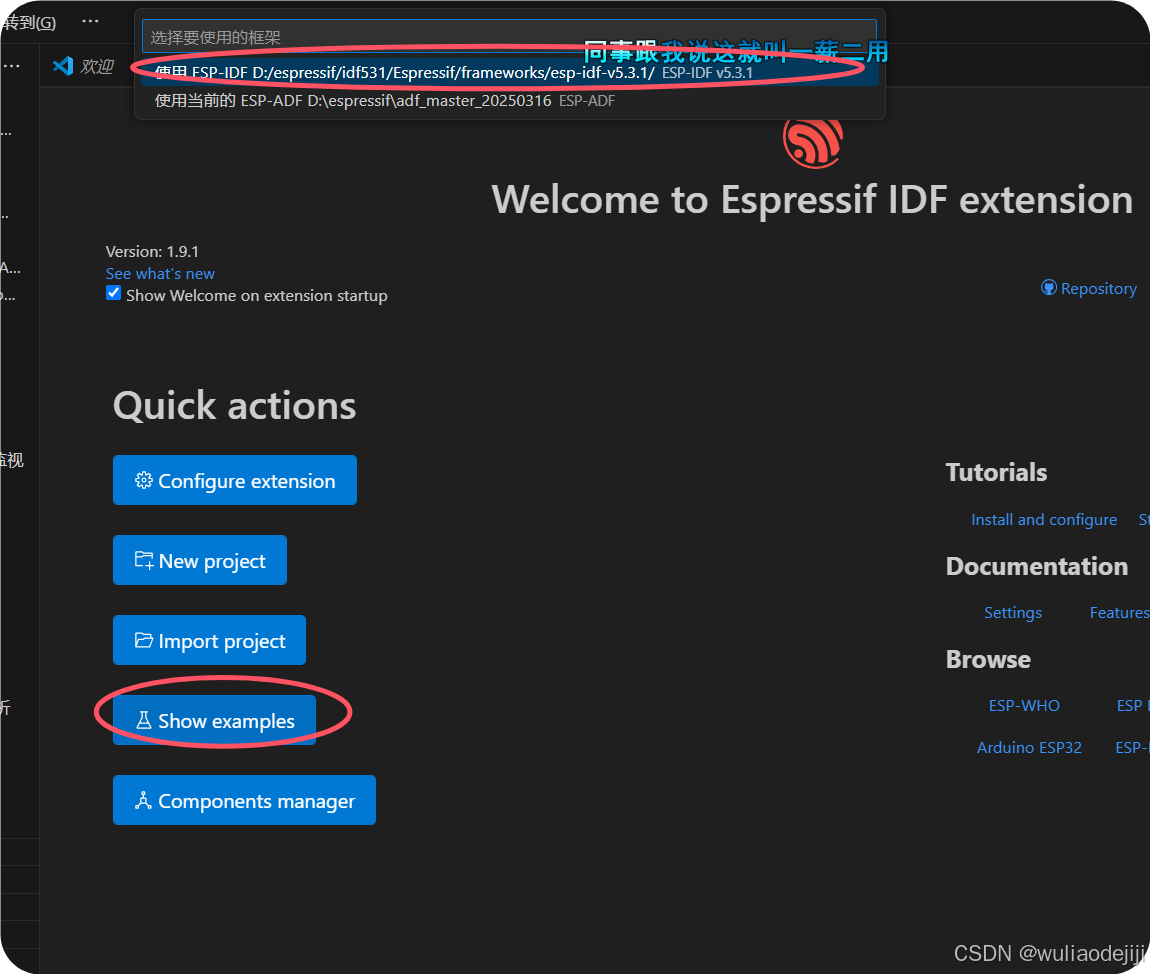Click the VS Code icon on welcome tab
Image resolution: width=1150 pixels, height=974 pixels.
63,66
